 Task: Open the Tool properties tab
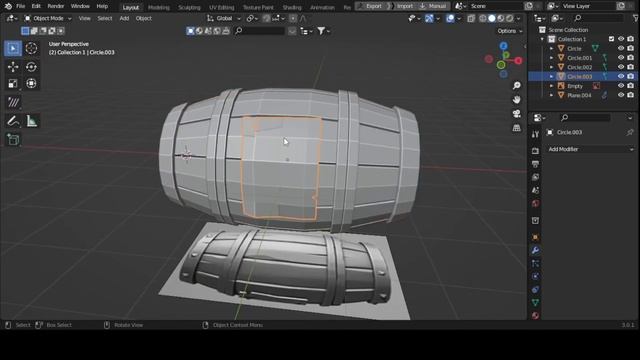coord(536,134)
